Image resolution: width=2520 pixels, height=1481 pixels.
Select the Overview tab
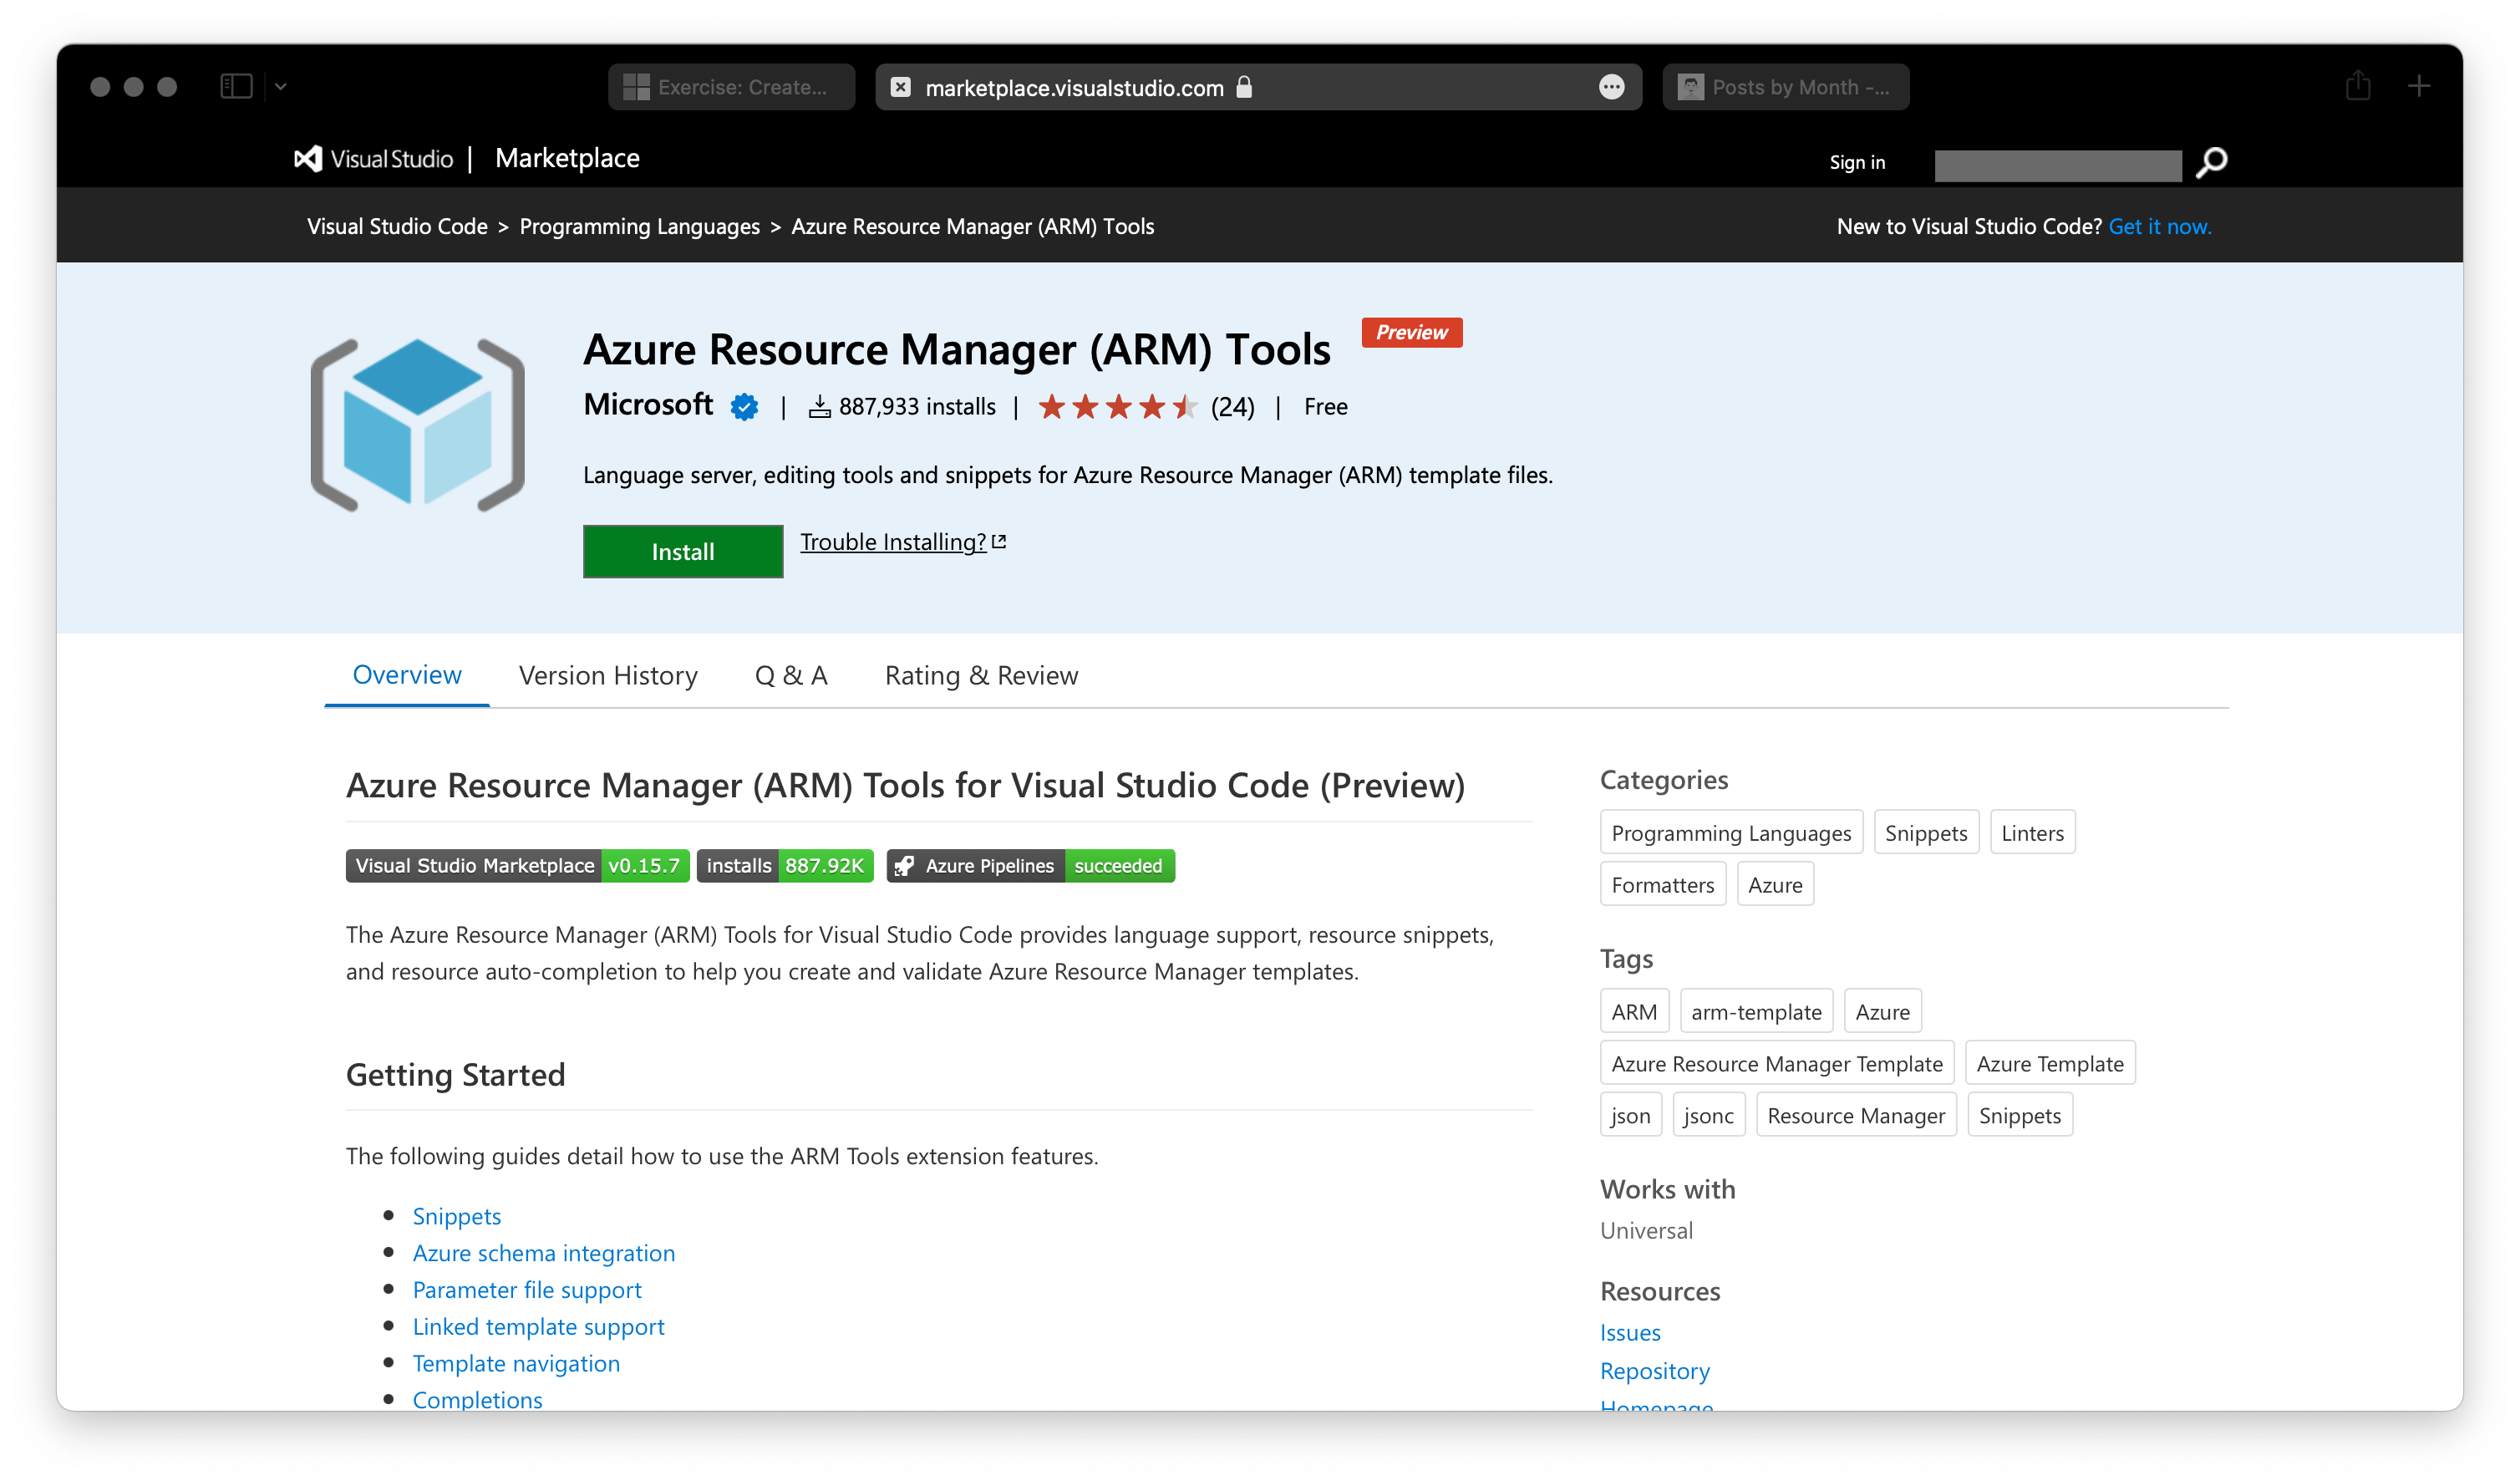(x=407, y=675)
